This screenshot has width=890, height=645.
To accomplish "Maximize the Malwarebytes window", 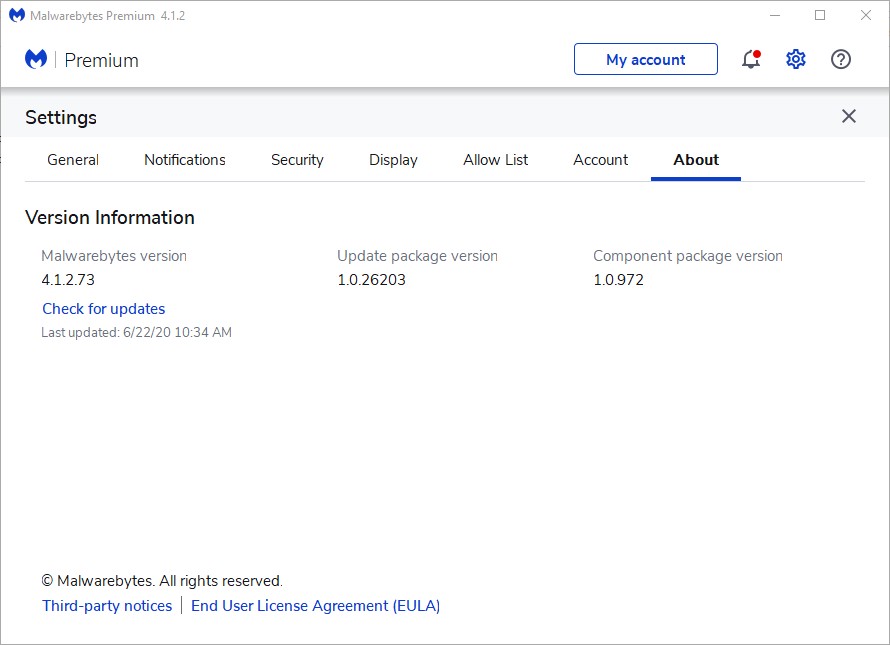I will 820,16.
